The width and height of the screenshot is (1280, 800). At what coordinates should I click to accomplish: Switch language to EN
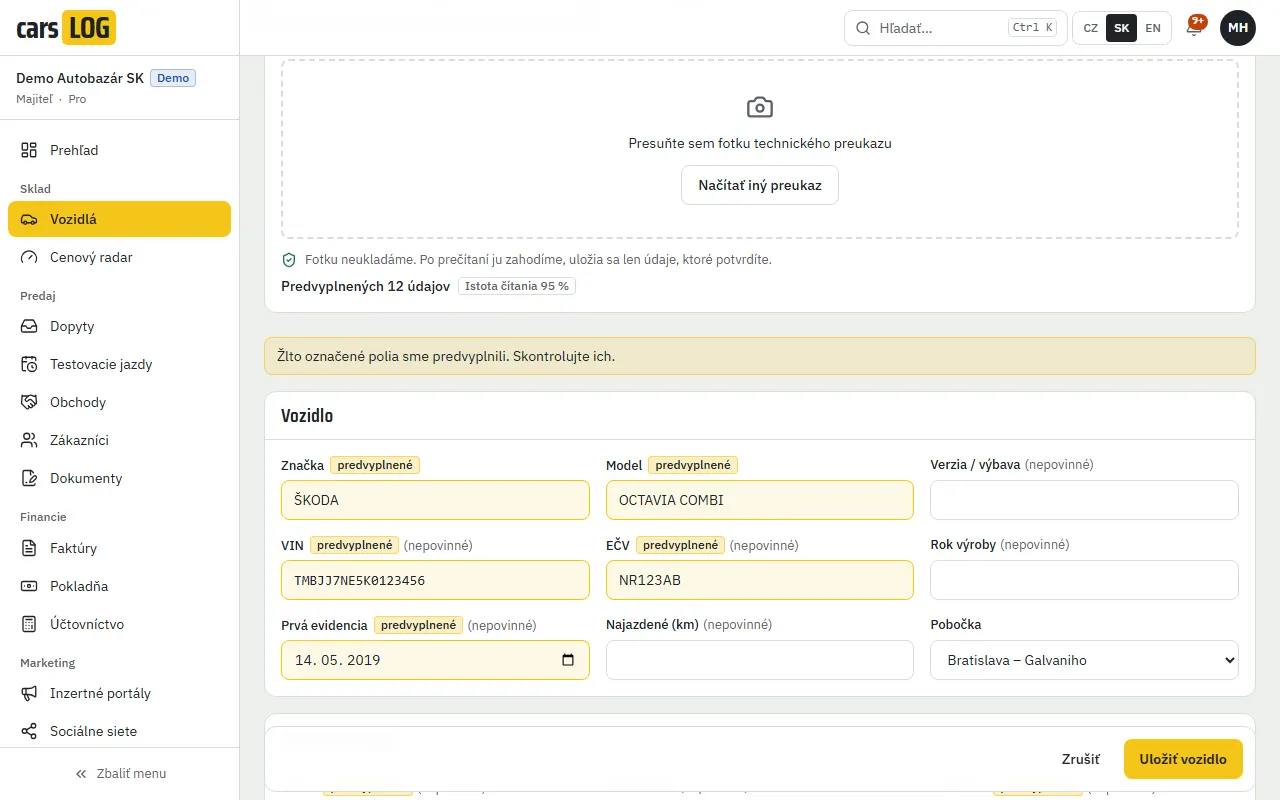[x=1153, y=28]
